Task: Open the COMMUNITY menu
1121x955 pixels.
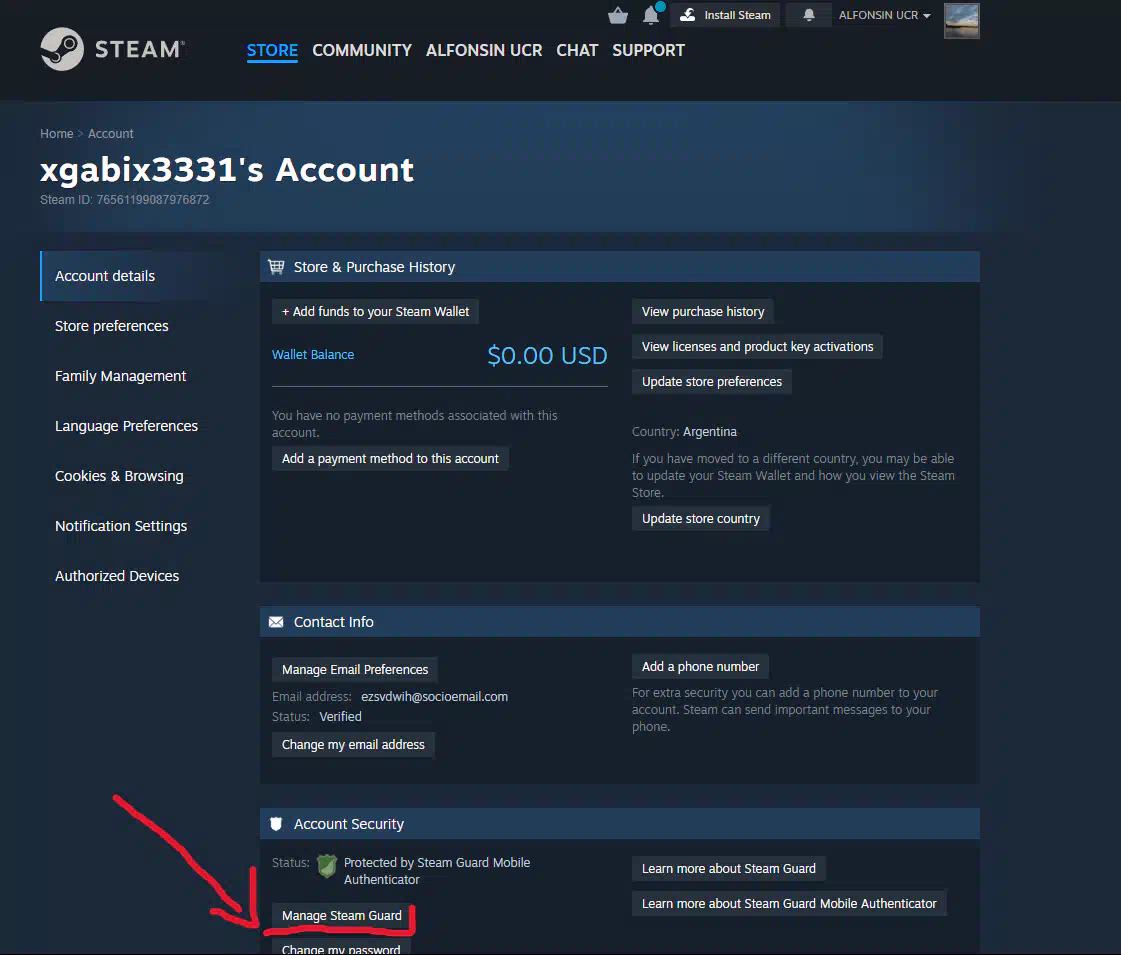Action: [x=362, y=50]
